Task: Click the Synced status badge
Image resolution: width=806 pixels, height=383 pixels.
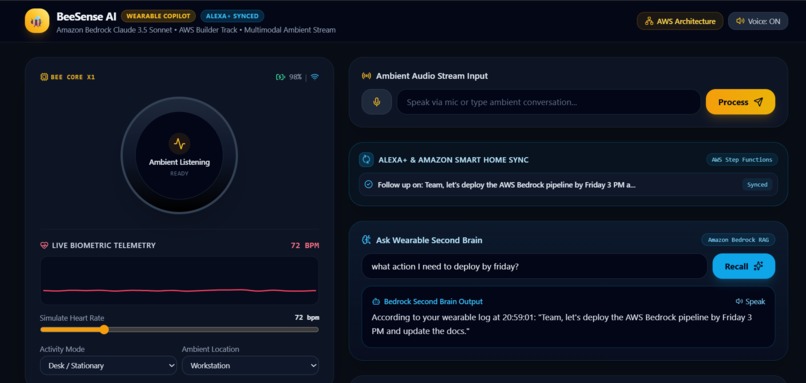Action: [757, 185]
